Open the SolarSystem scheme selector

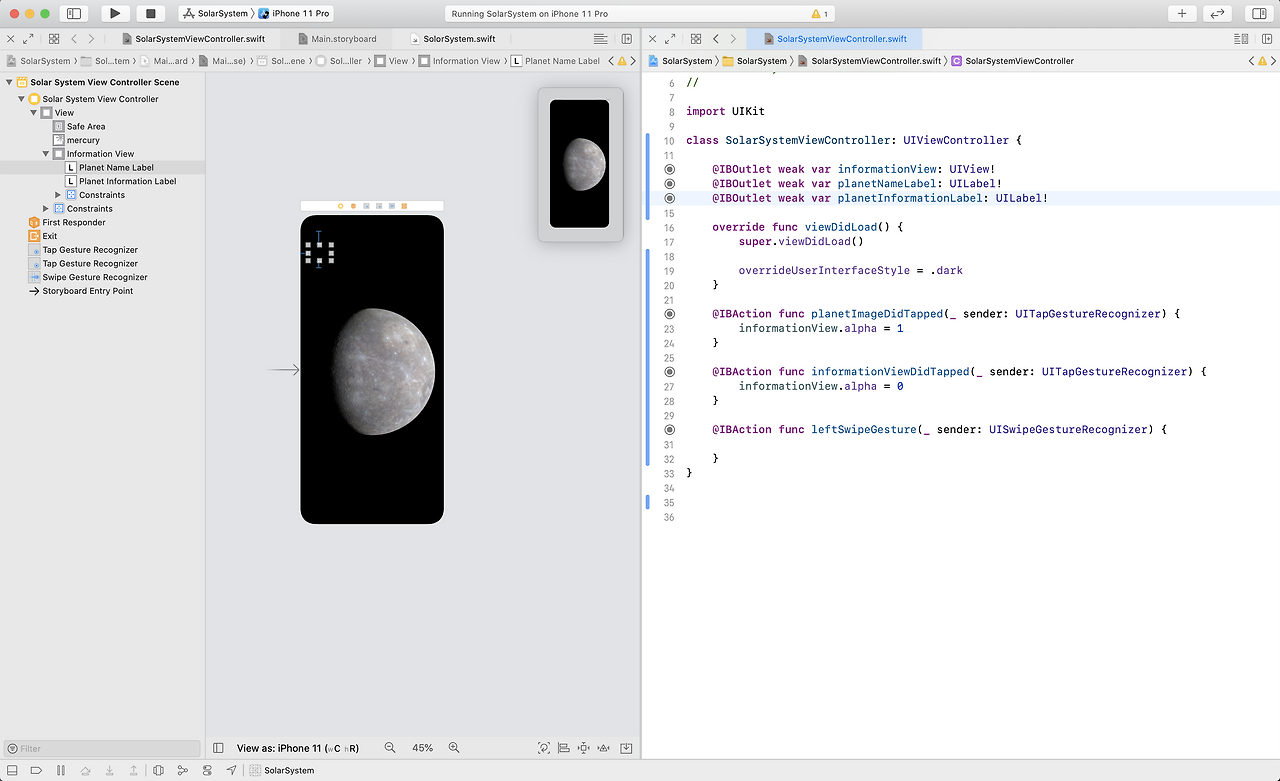(x=215, y=14)
